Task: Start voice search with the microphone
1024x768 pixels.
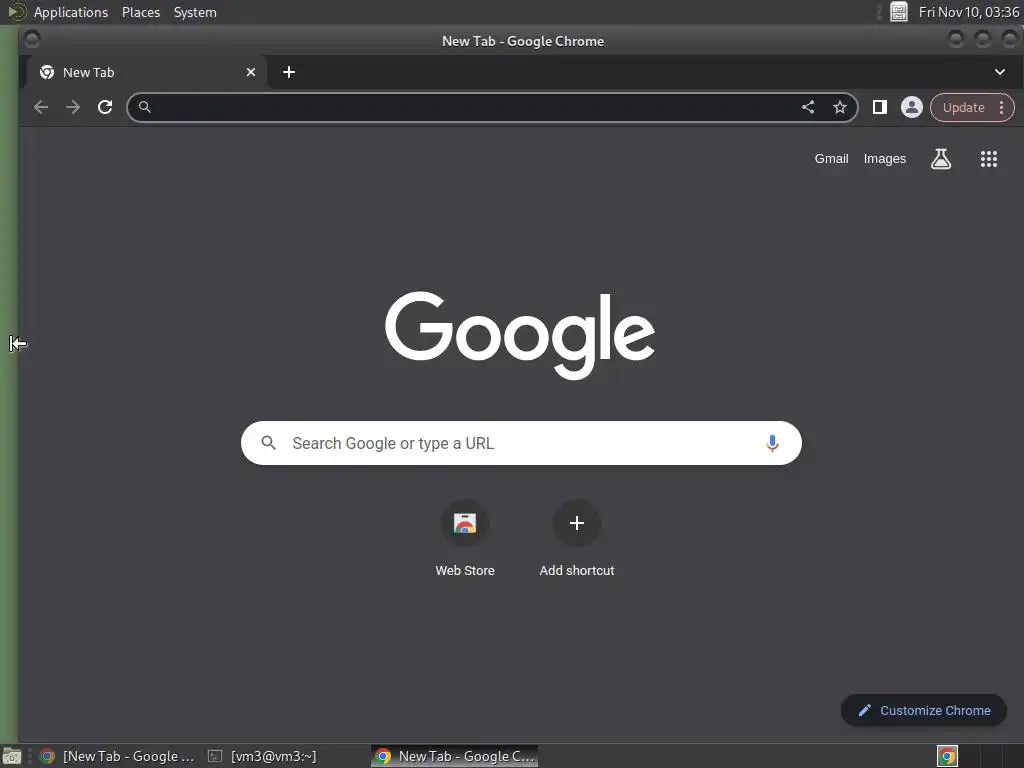Action: click(772, 443)
